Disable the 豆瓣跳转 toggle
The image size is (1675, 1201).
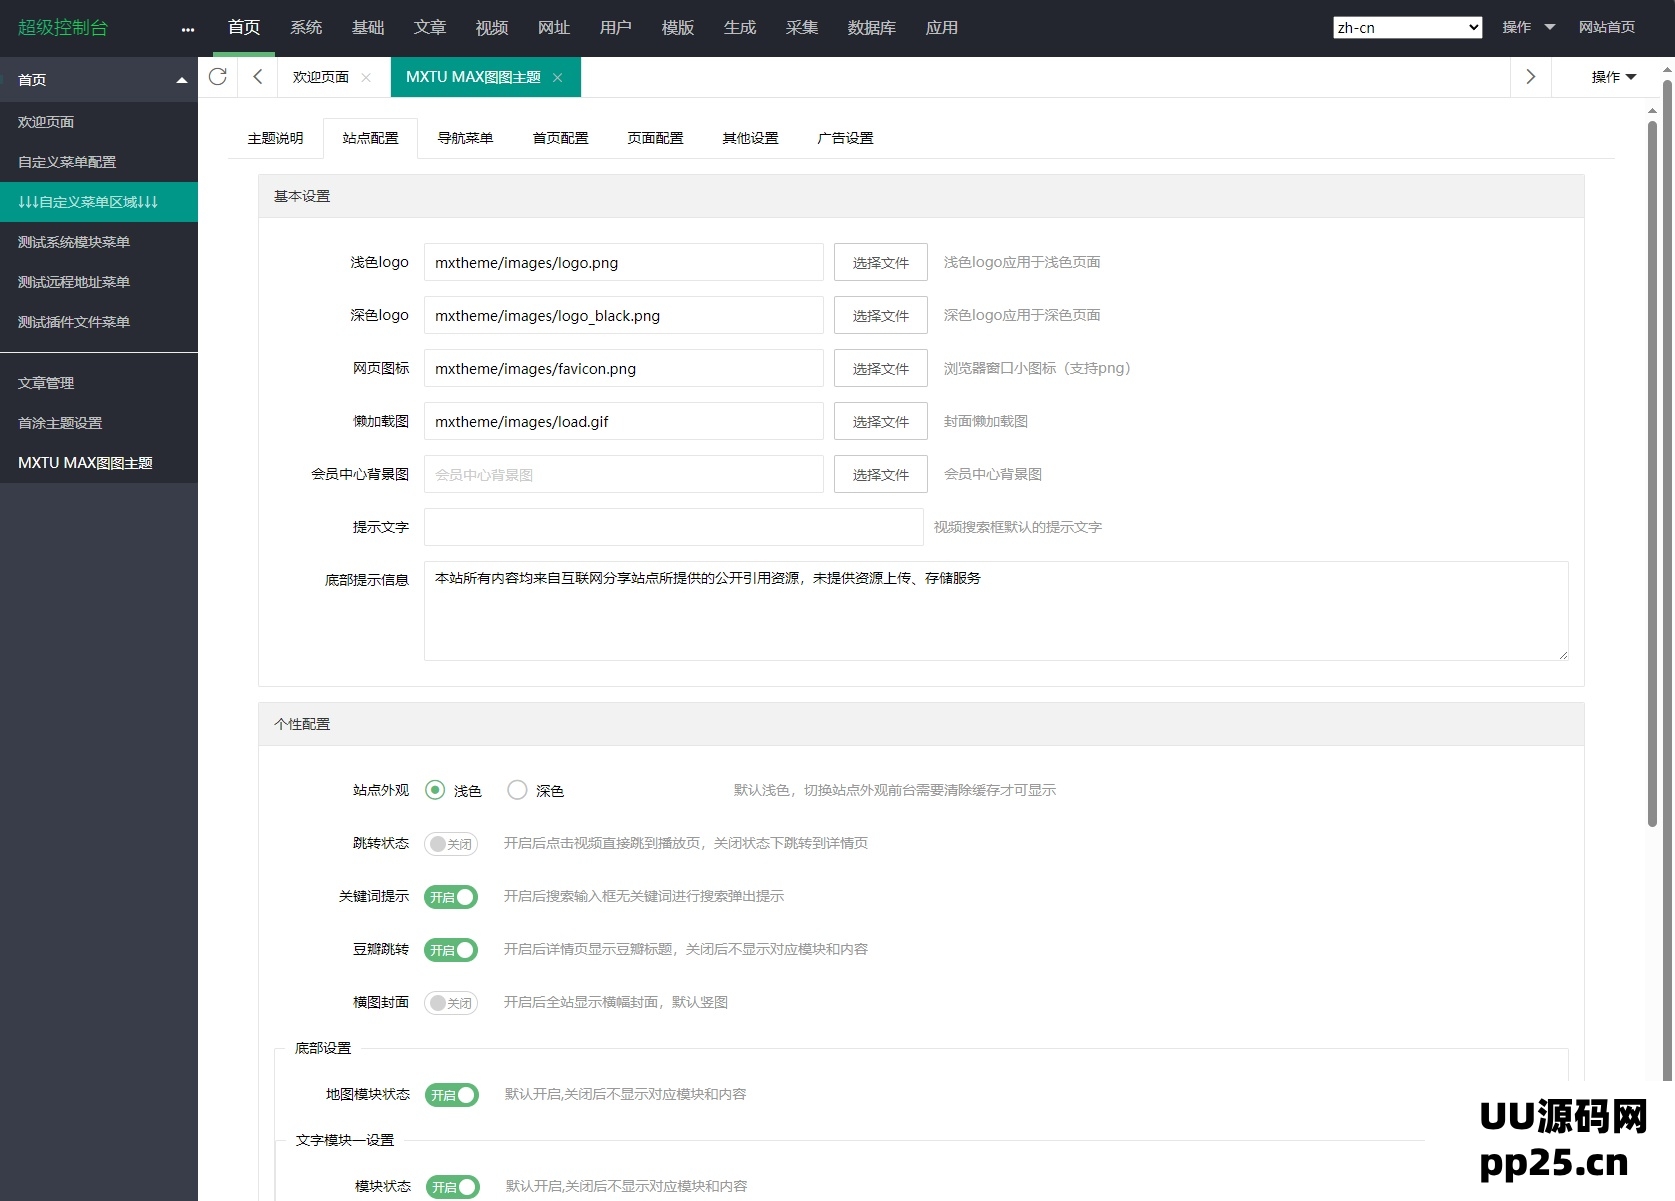450,950
